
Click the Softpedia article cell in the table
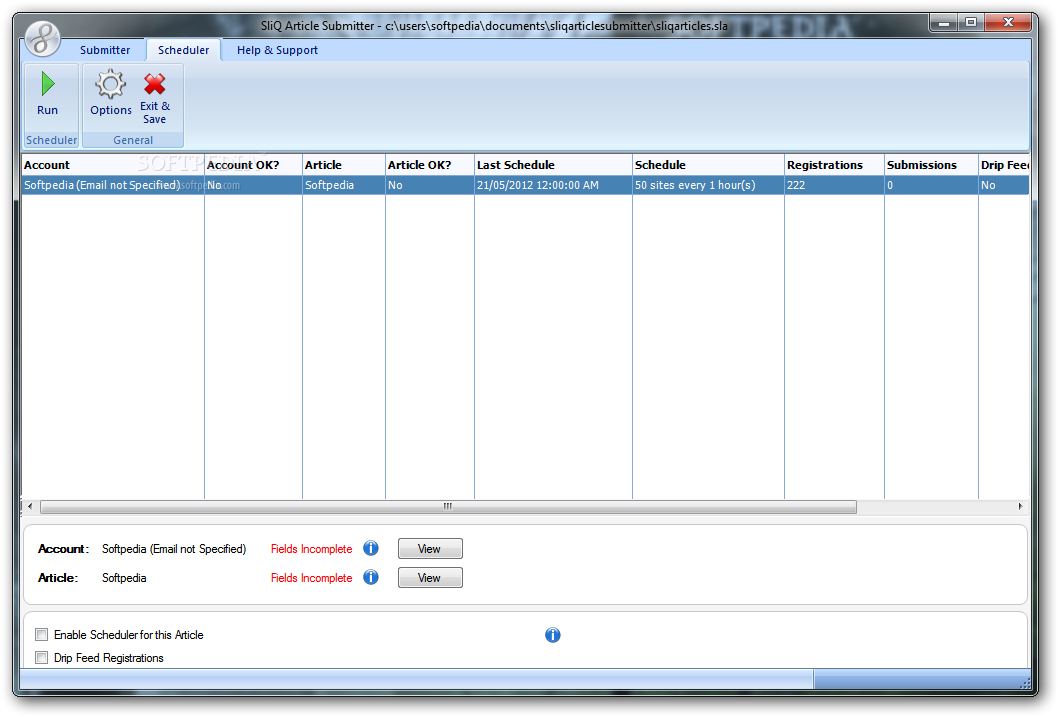(344, 185)
